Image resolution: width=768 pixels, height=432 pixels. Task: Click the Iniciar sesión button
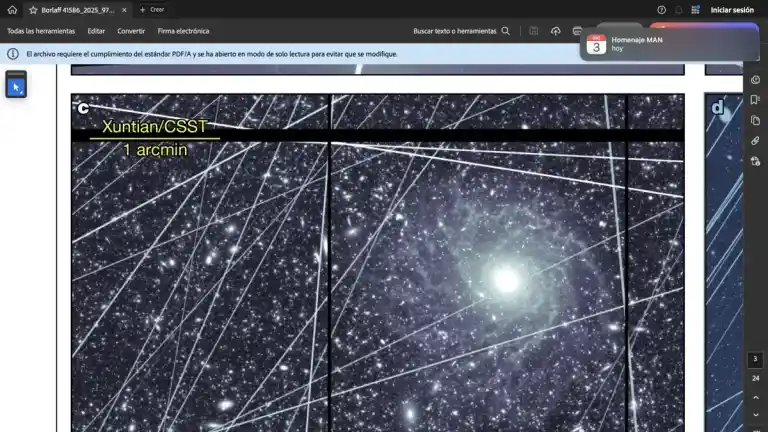732,10
